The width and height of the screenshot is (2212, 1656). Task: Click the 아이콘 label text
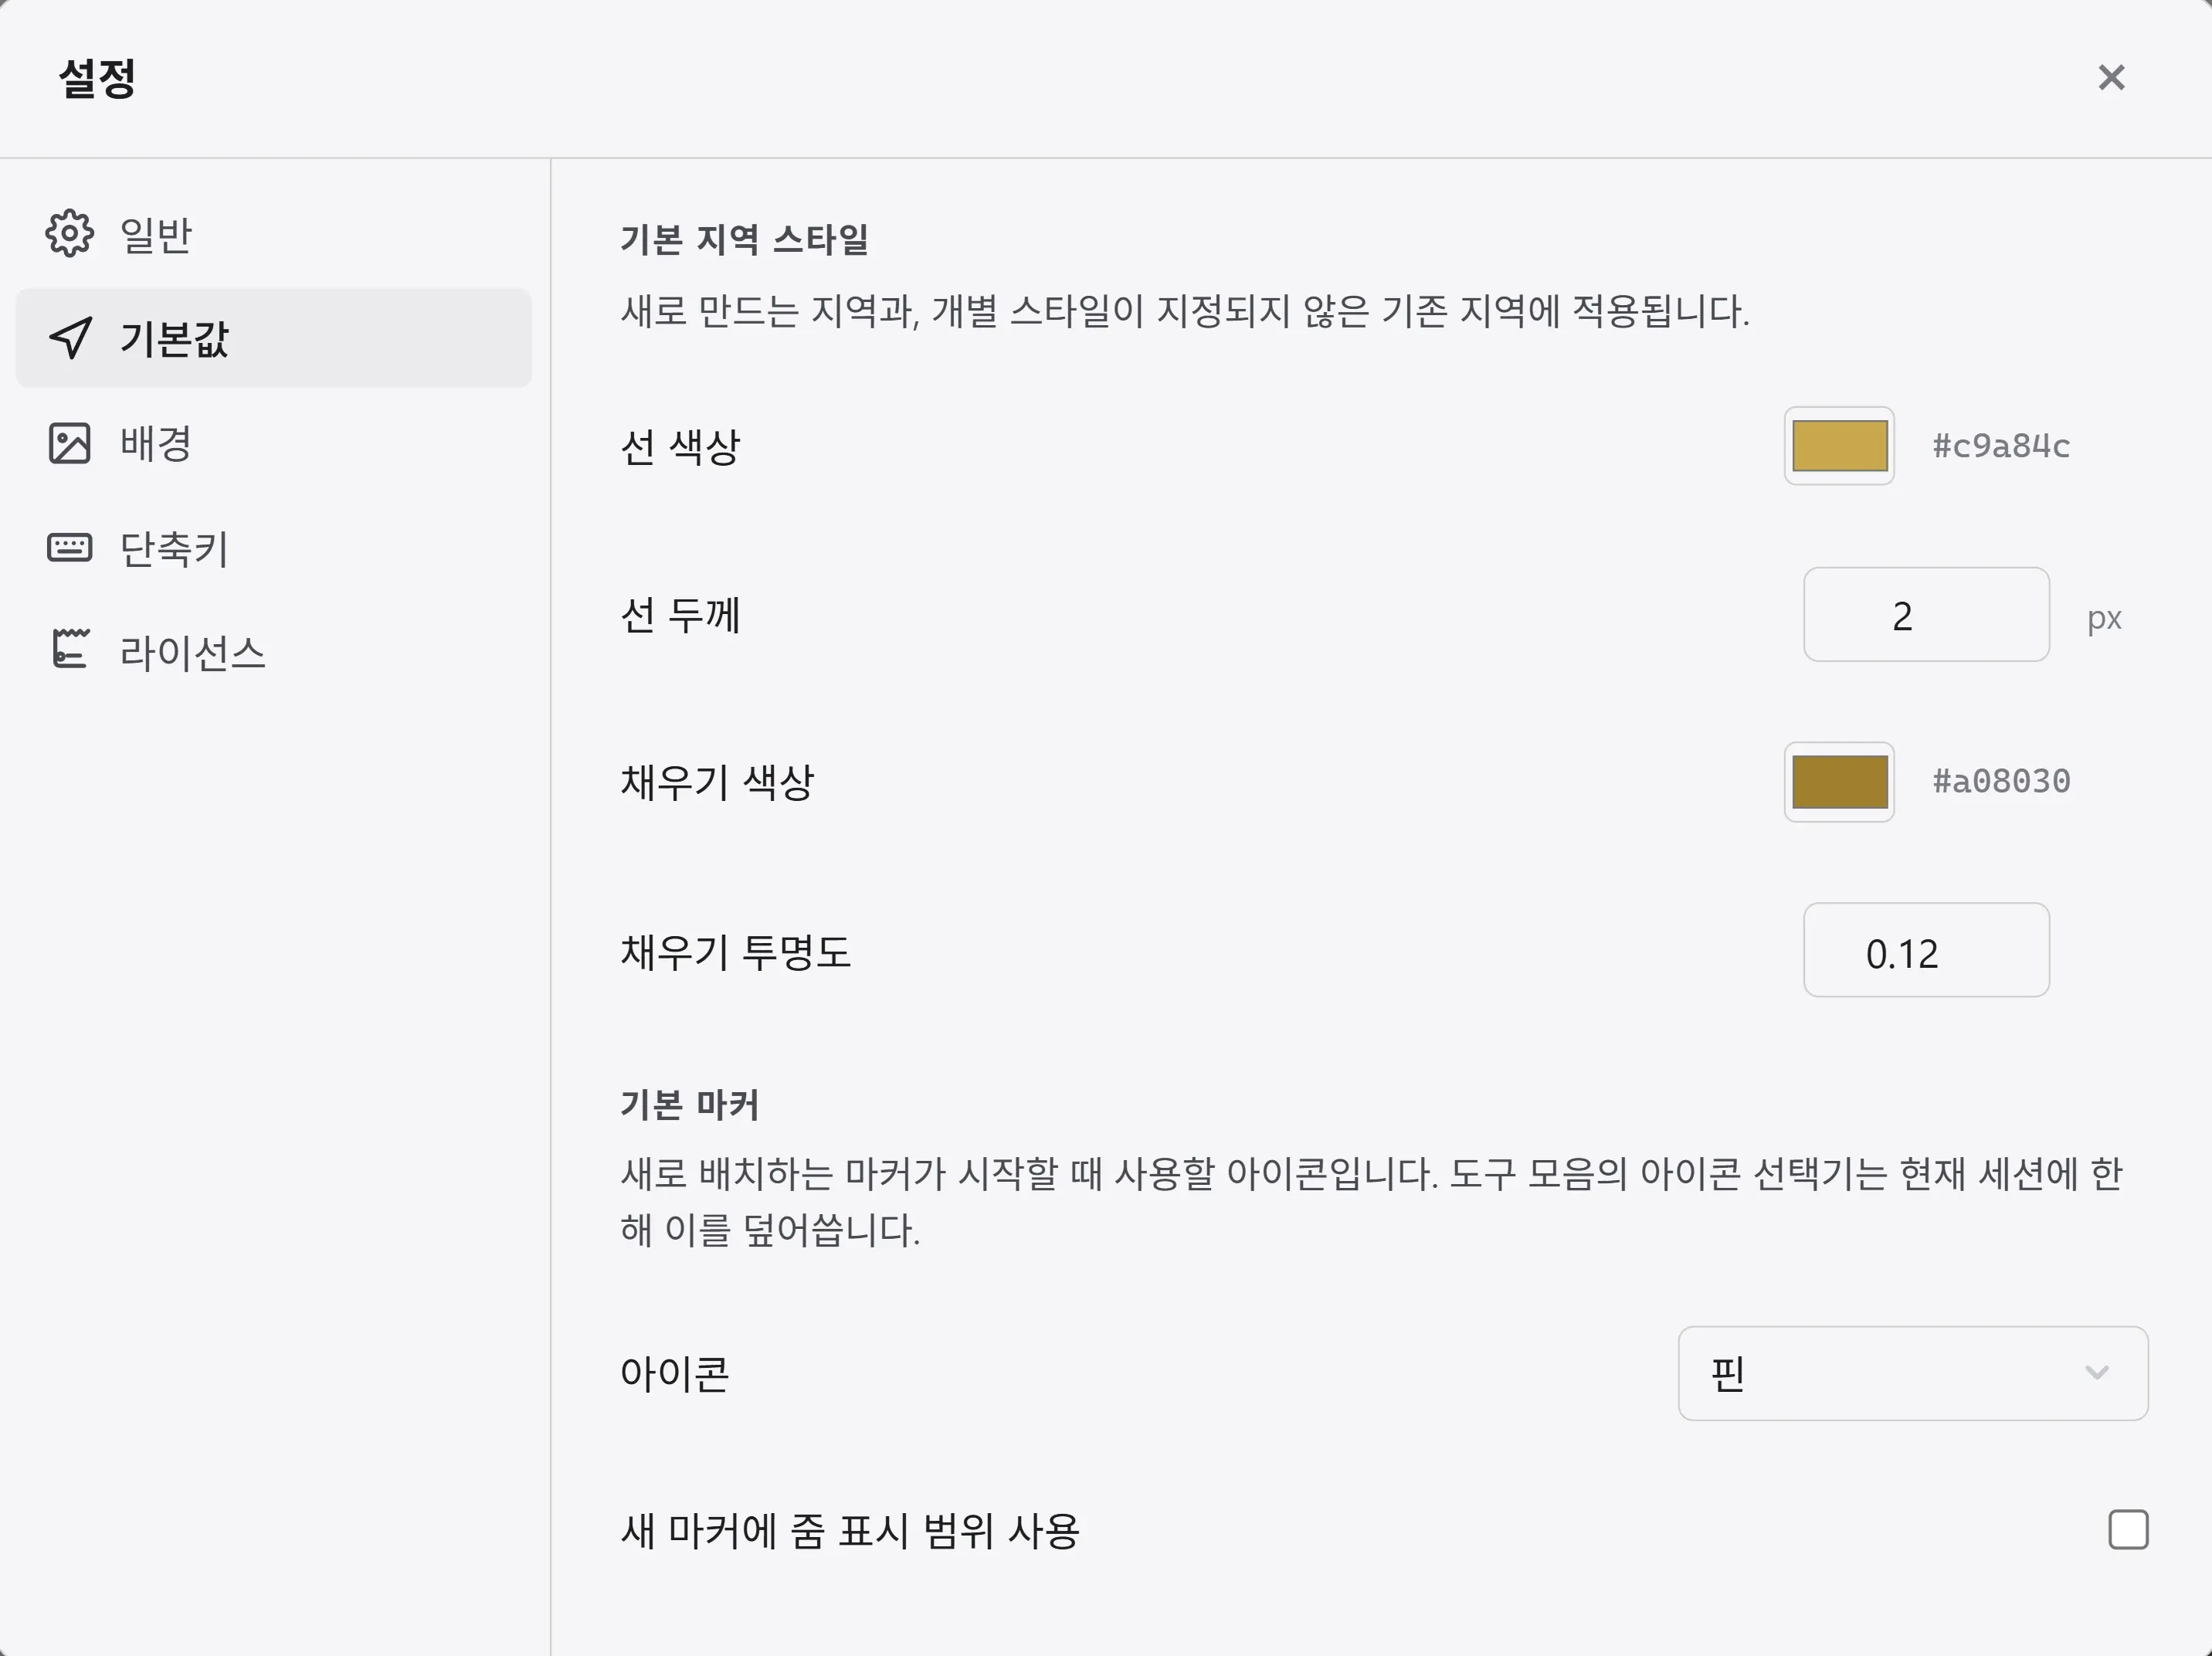click(x=675, y=1374)
